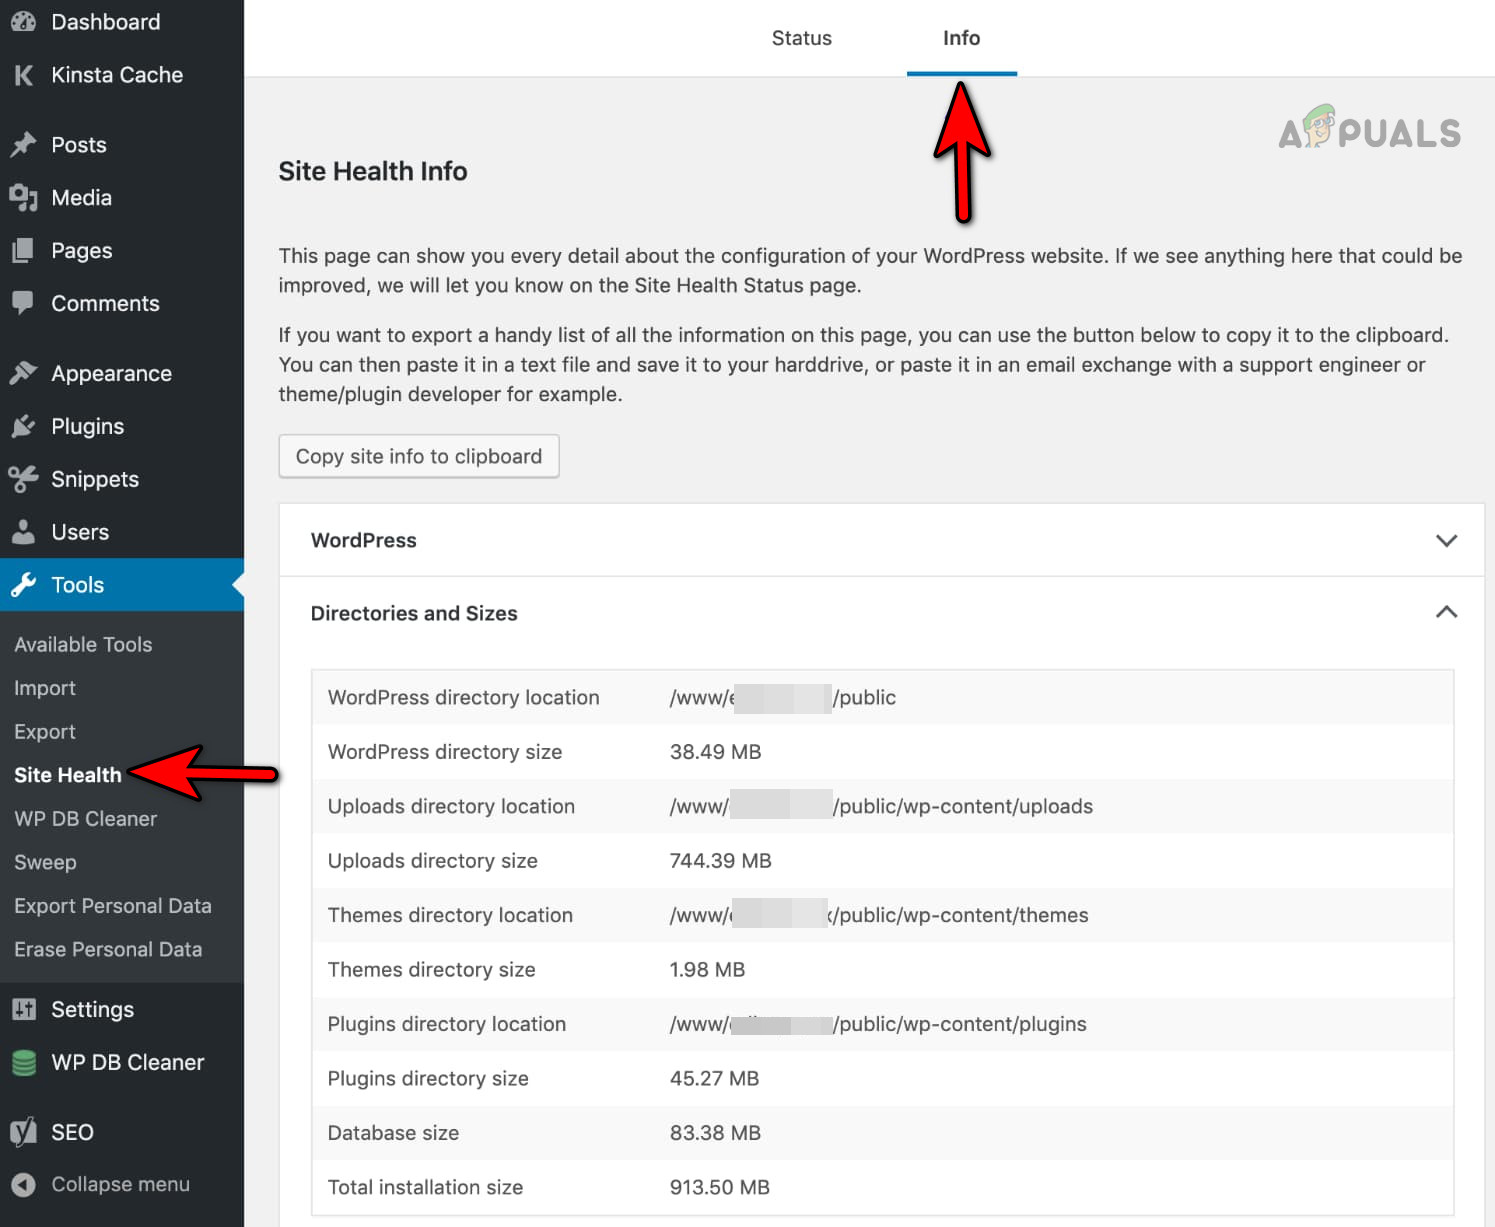The image size is (1495, 1227).
Task: Switch to the Status tab
Action: pyautogui.click(x=801, y=38)
